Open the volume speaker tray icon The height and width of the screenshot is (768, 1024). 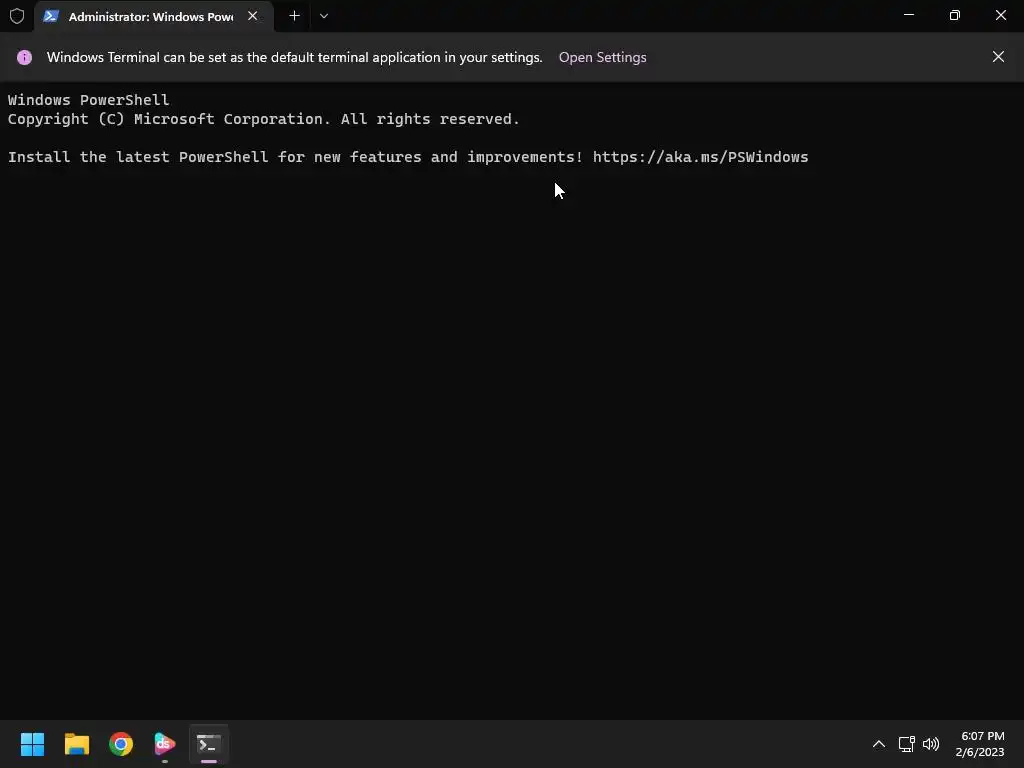point(931,744)
